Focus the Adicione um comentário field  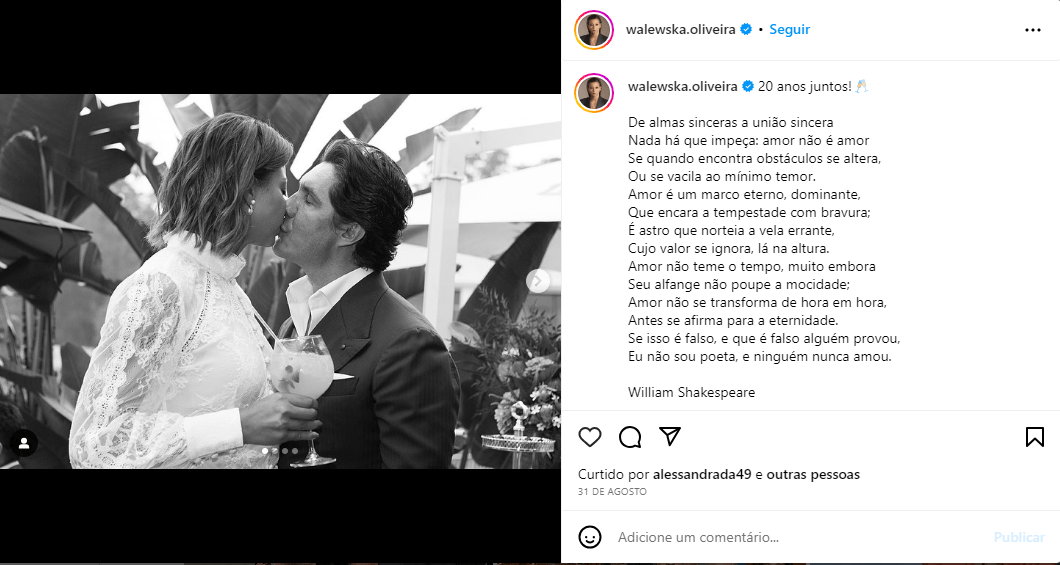pos(798,537)
